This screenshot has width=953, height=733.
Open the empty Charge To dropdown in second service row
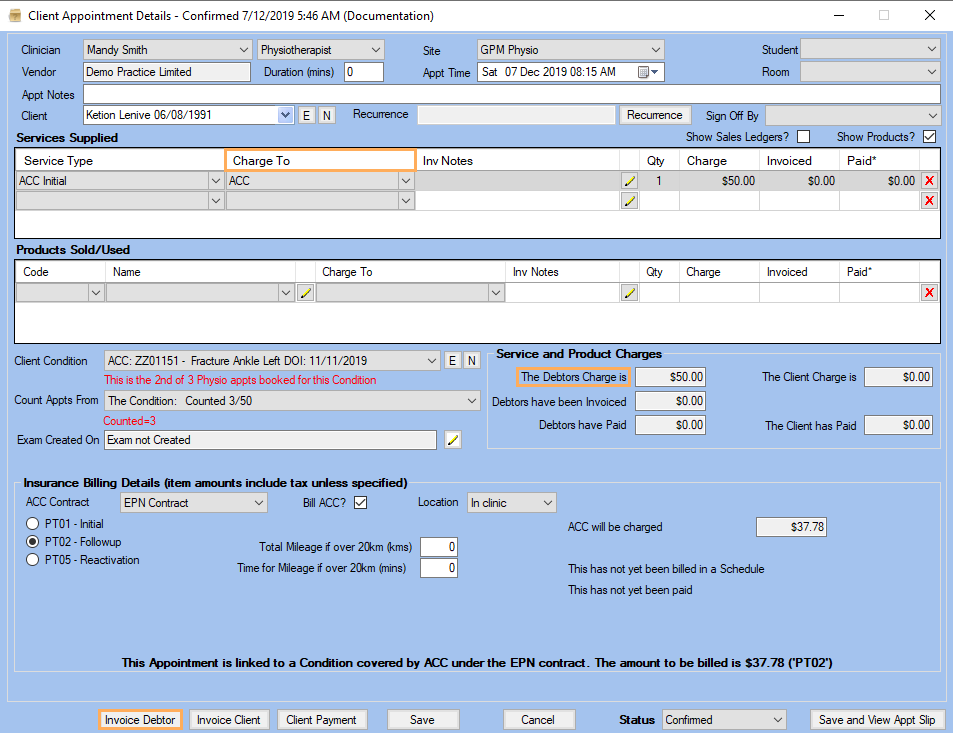coord(406,201)
